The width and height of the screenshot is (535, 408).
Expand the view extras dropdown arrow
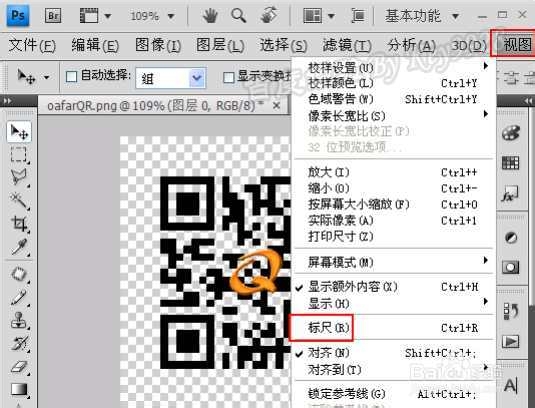coord(108,16)
